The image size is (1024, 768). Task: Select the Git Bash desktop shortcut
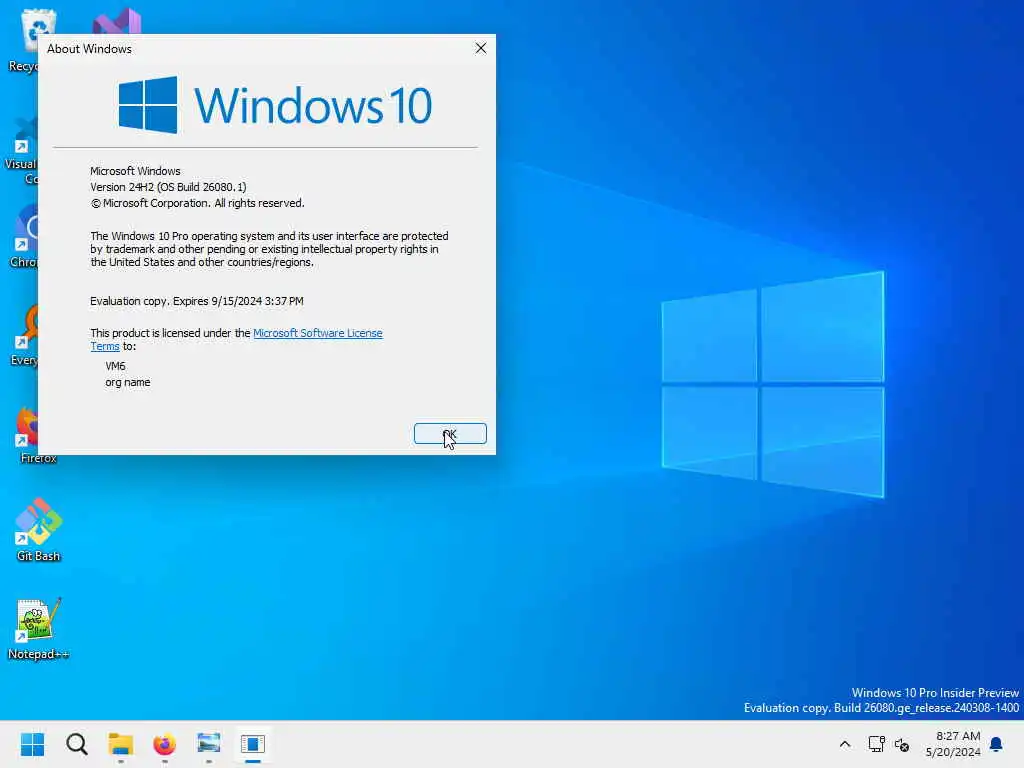point(38,530)
